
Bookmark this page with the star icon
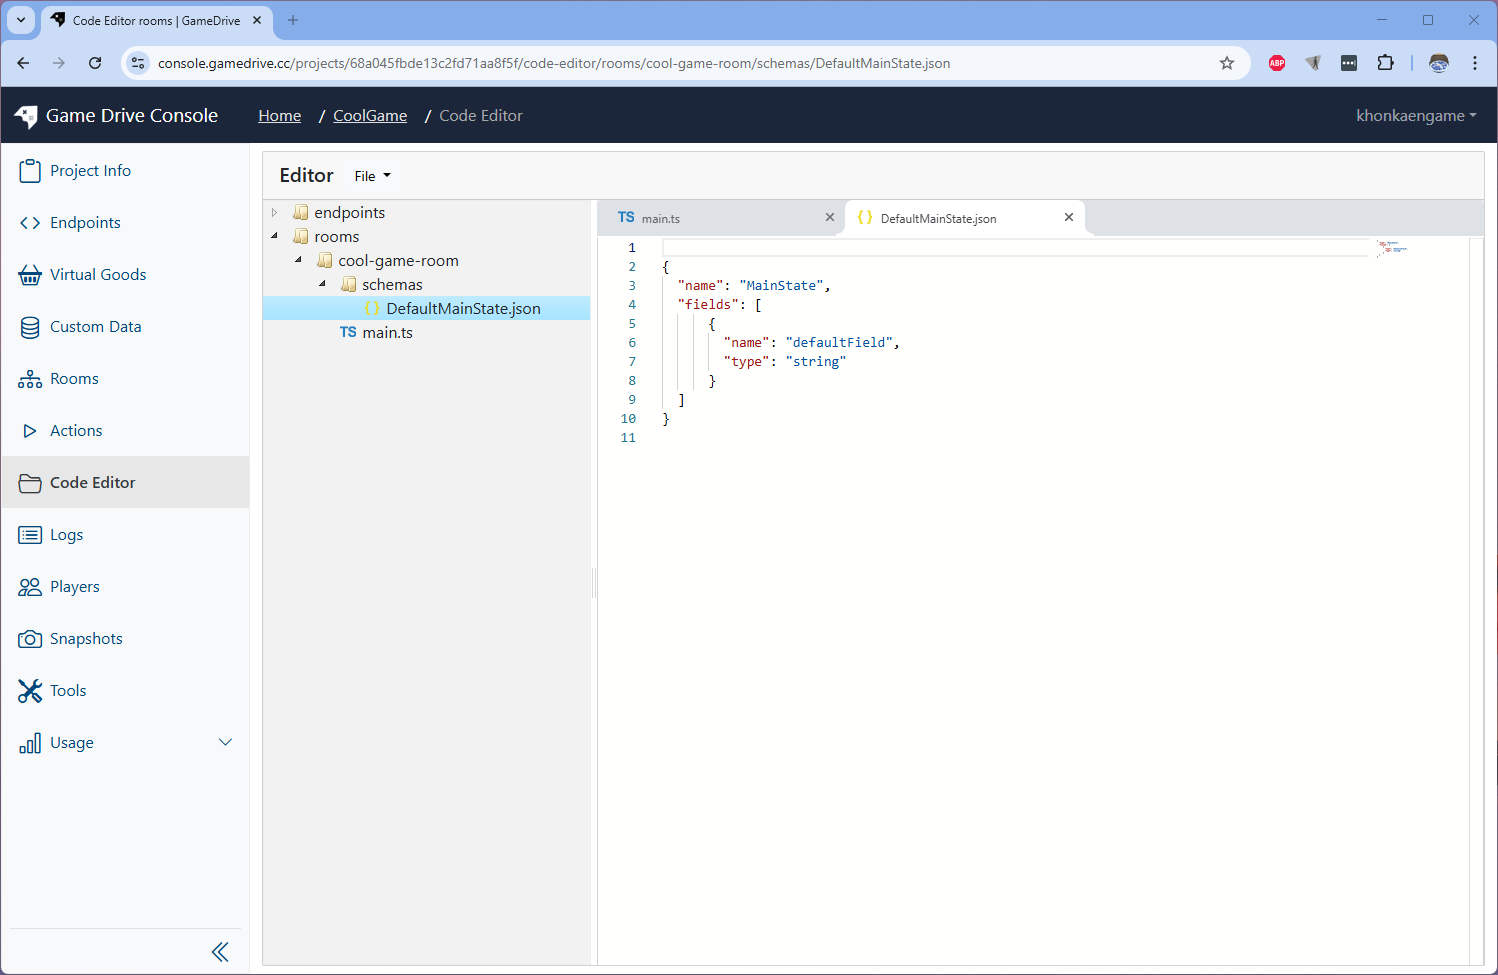pyautogui.click(x=1227, y=62)
